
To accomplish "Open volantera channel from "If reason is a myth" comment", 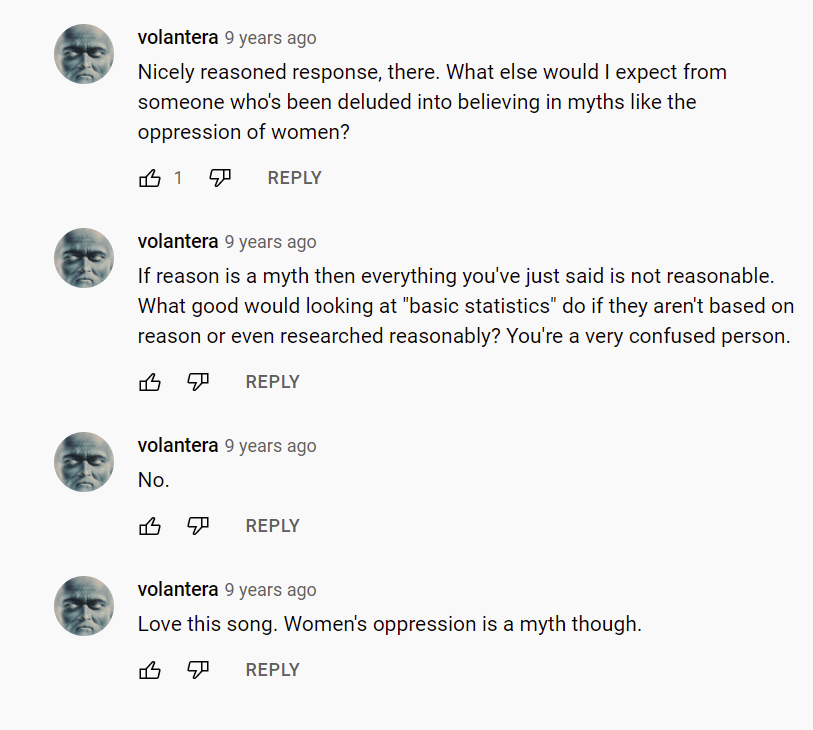I will [177, 242].
